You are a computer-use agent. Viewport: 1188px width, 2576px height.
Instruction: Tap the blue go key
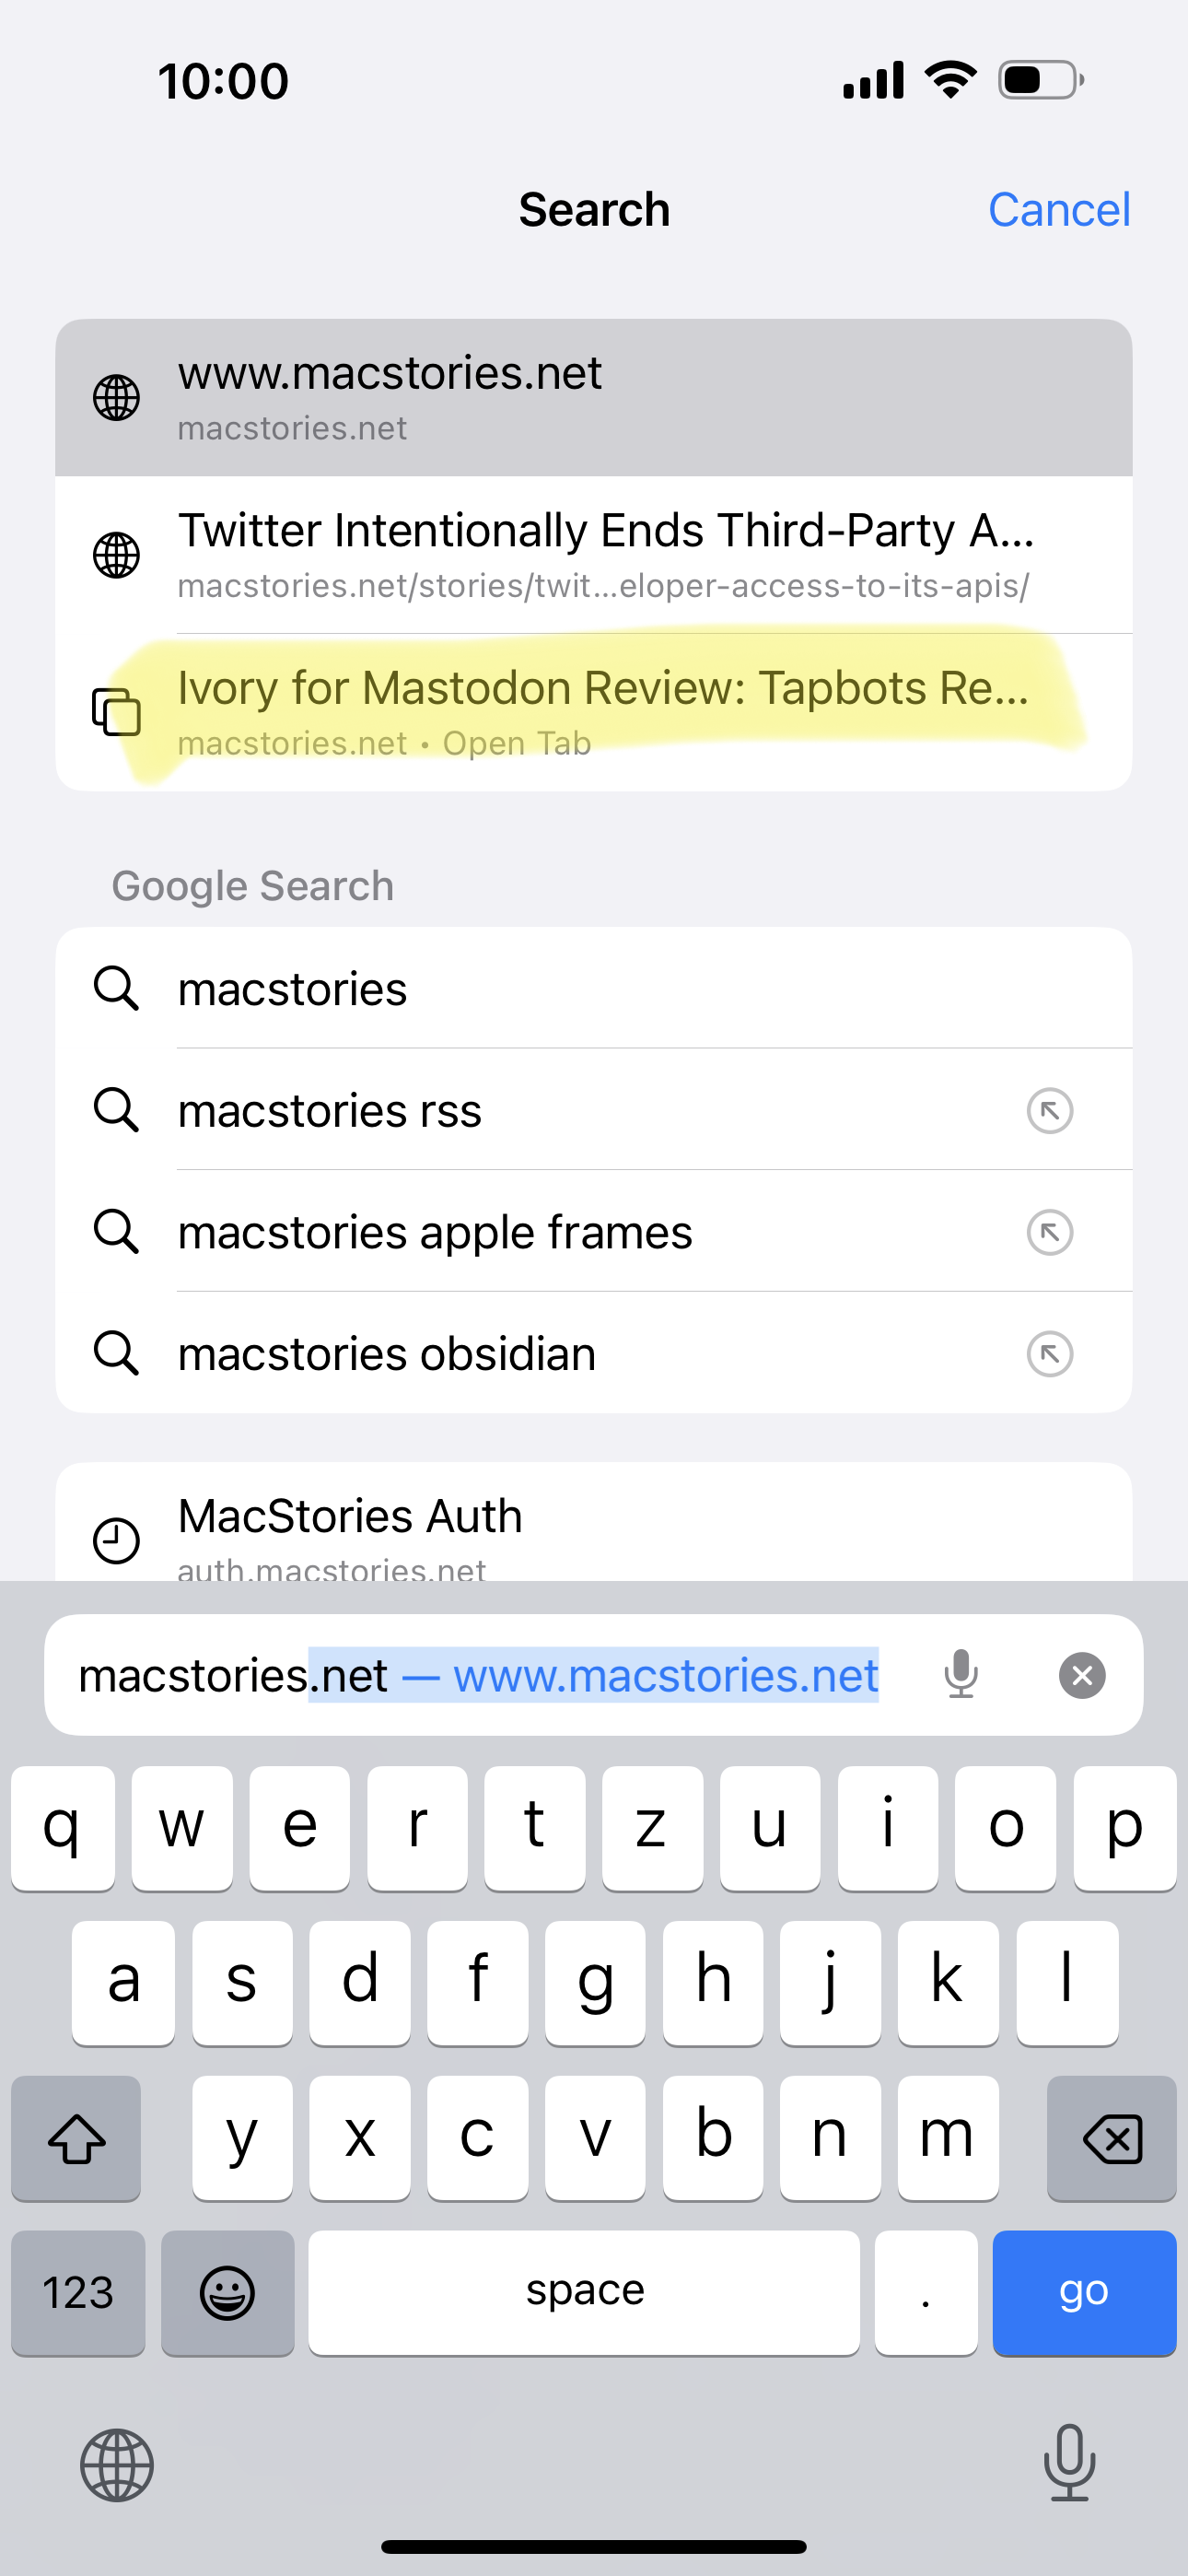(x=1084, y=2292)
